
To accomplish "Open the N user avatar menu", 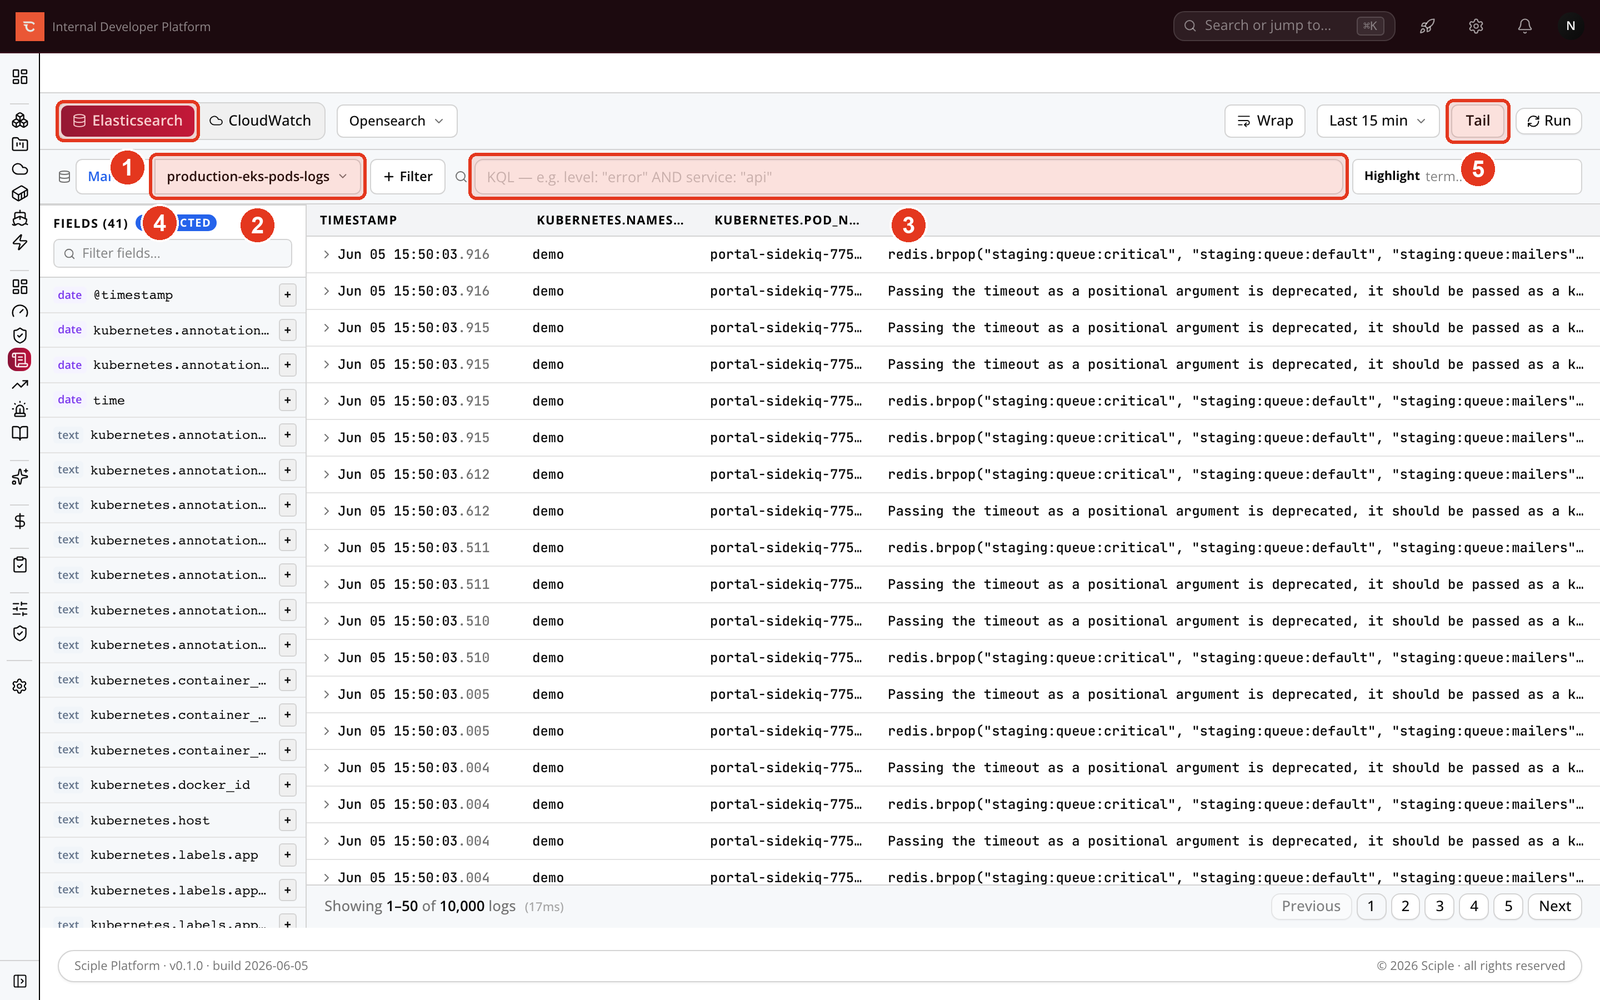I will coord(1570,26).
